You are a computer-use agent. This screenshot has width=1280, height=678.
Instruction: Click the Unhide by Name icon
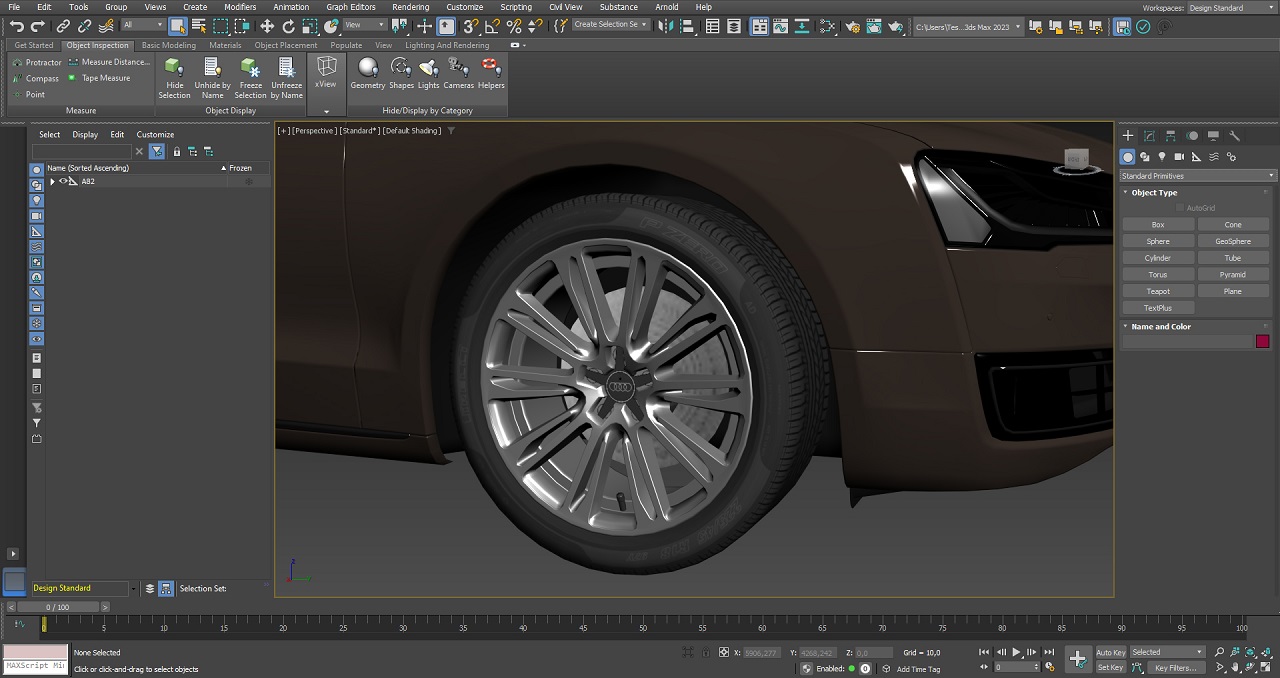pyautogui.click(x=212, y=68)
